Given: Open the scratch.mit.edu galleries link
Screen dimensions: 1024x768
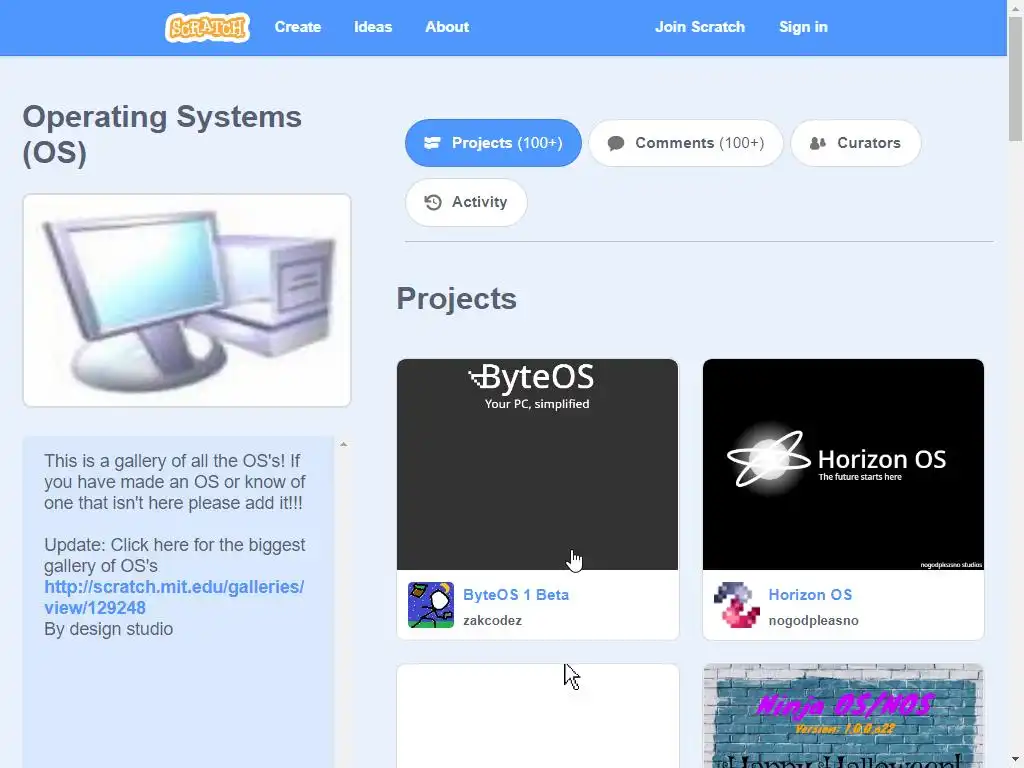Looking at the screenshot, I should pos(174,597).
